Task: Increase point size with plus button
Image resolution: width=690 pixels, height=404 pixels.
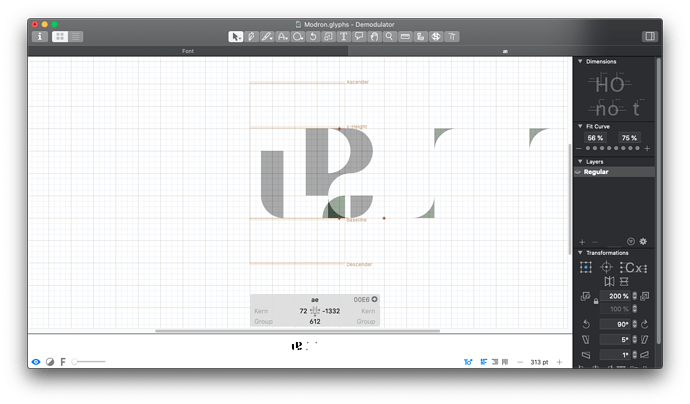Action: pos(559,362)
